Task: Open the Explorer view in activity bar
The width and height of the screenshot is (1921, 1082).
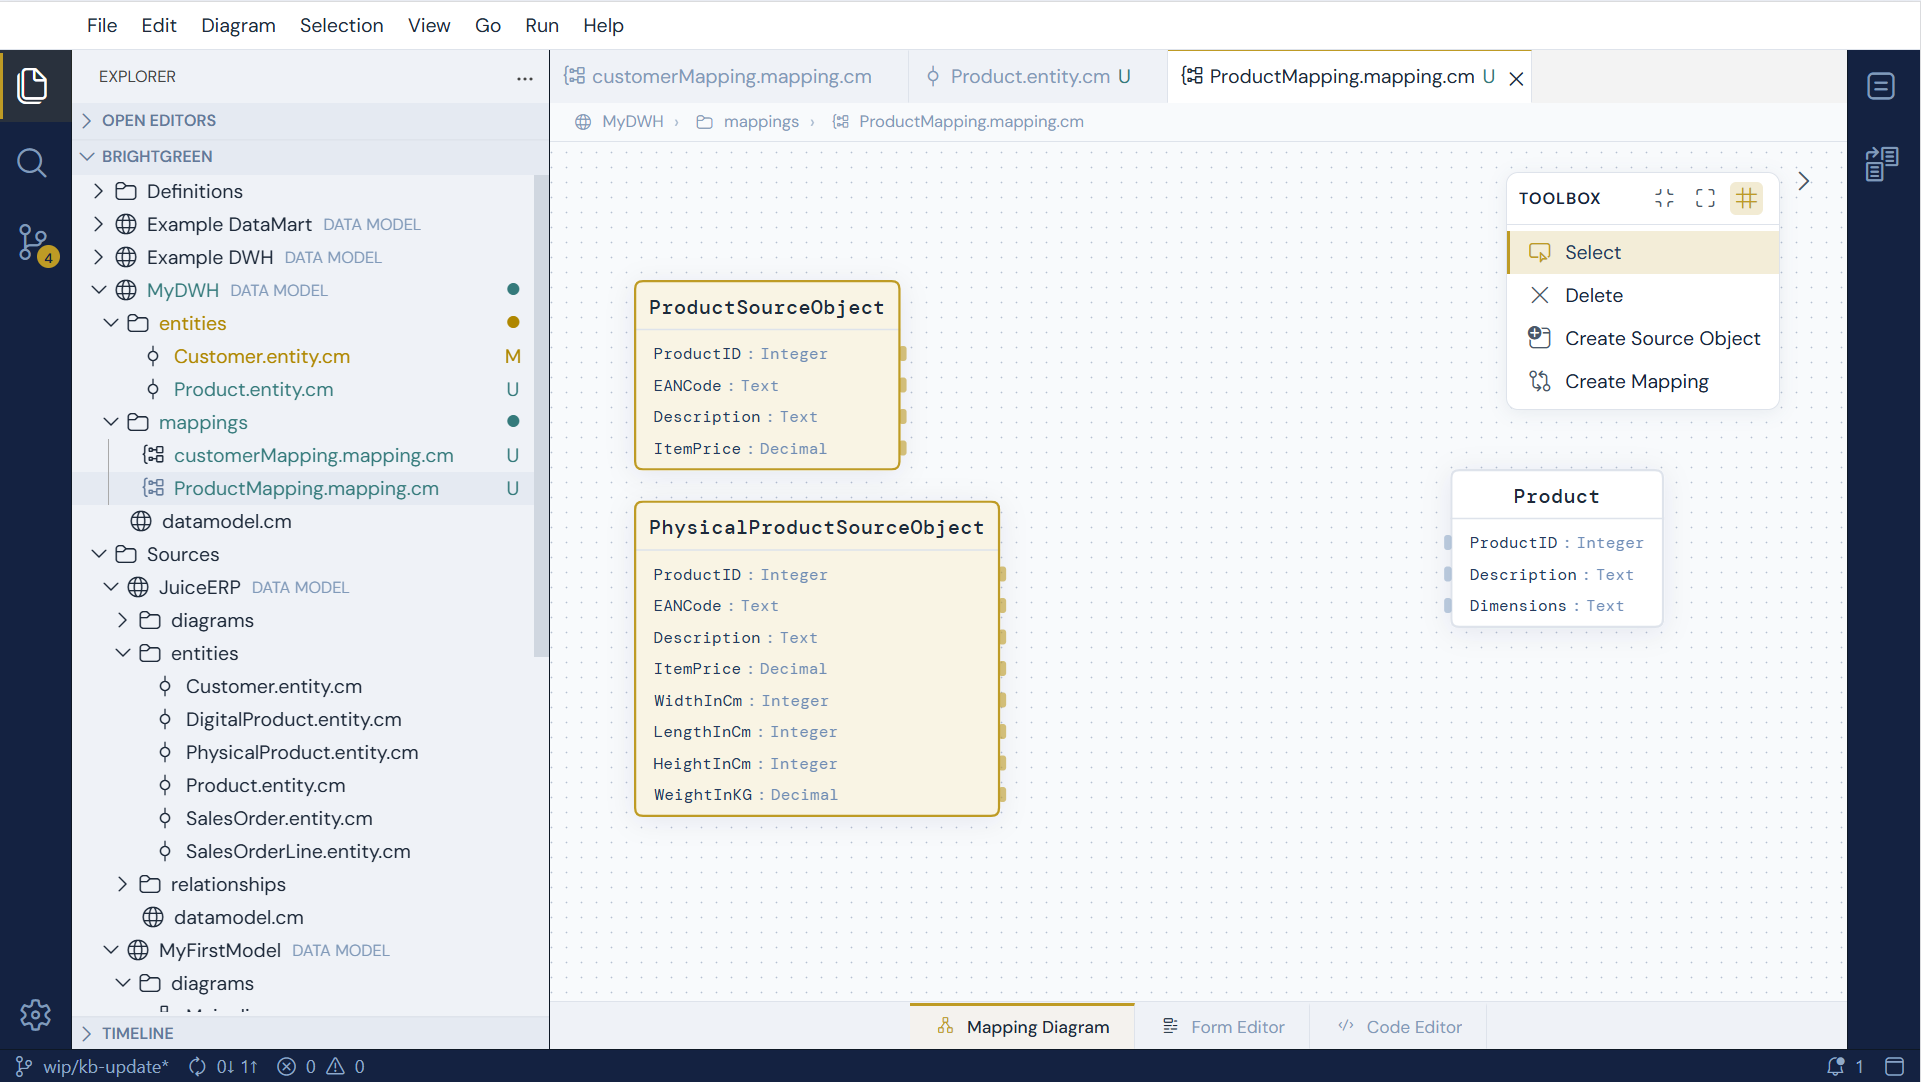Action: click(x=33, y=86)
